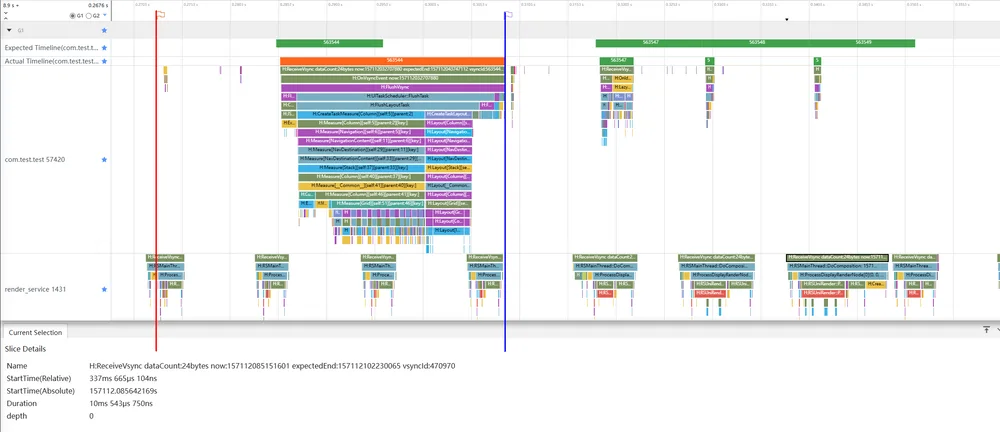Select the wide H:FlushVsync slice

pos(393,86)
